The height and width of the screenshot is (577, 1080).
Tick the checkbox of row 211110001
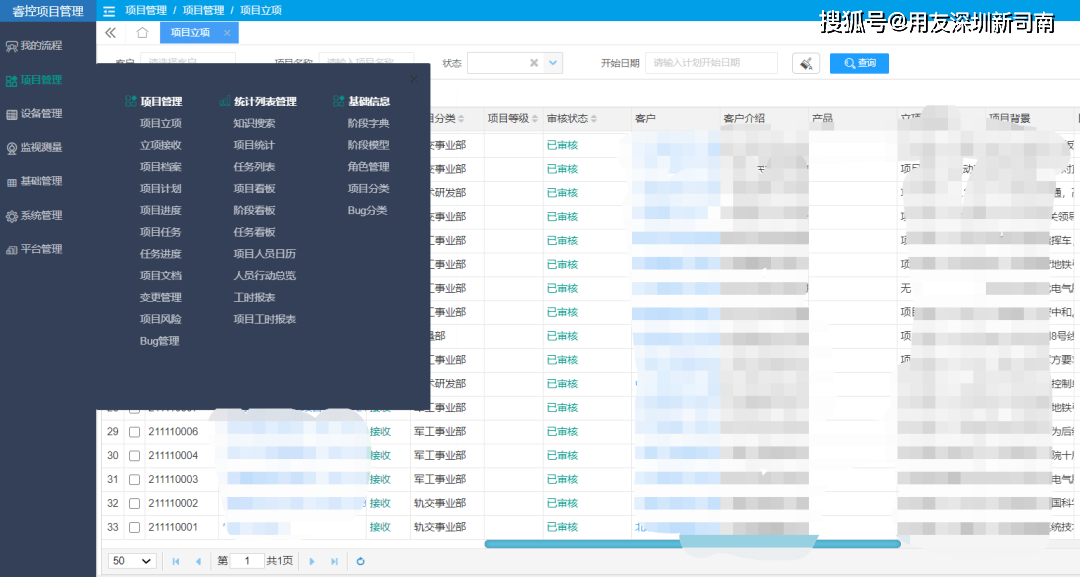click(x=134, y=527)
